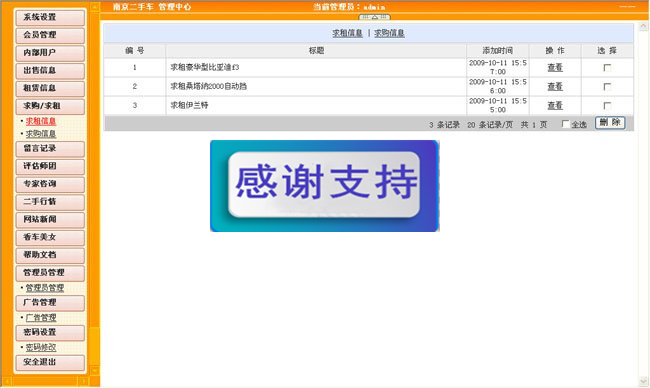Click the main page scroll-down arrow
650x388 pixels.
tap(643, 381)
